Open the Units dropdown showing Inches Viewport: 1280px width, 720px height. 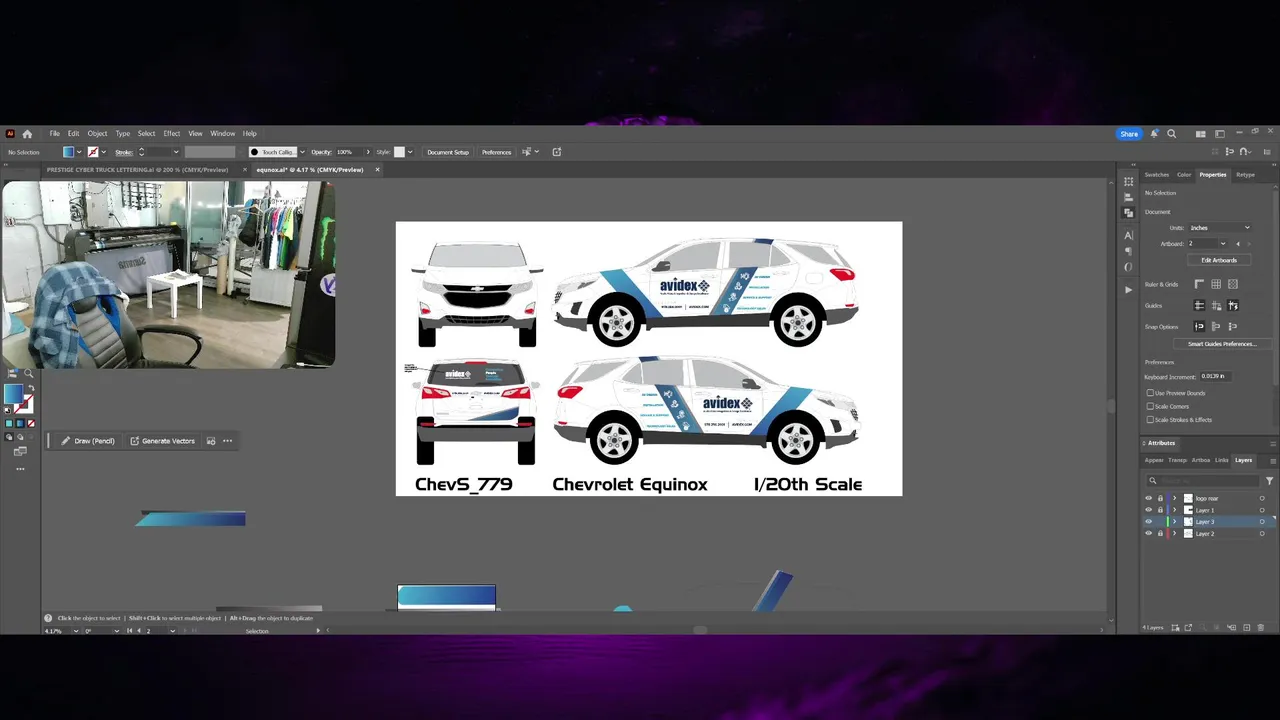(x=1219, y=227)
